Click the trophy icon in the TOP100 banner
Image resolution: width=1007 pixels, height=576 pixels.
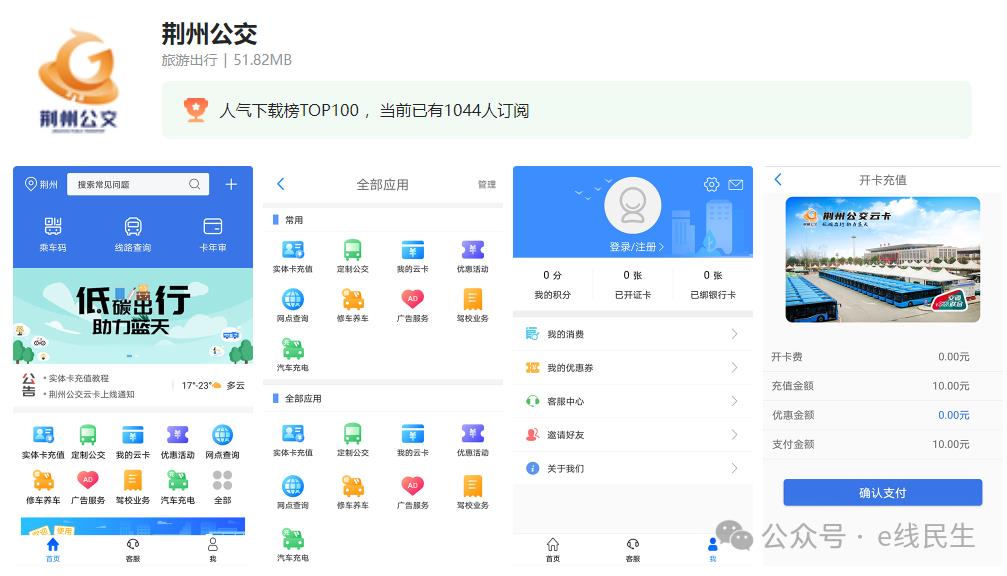pos(195,110)
